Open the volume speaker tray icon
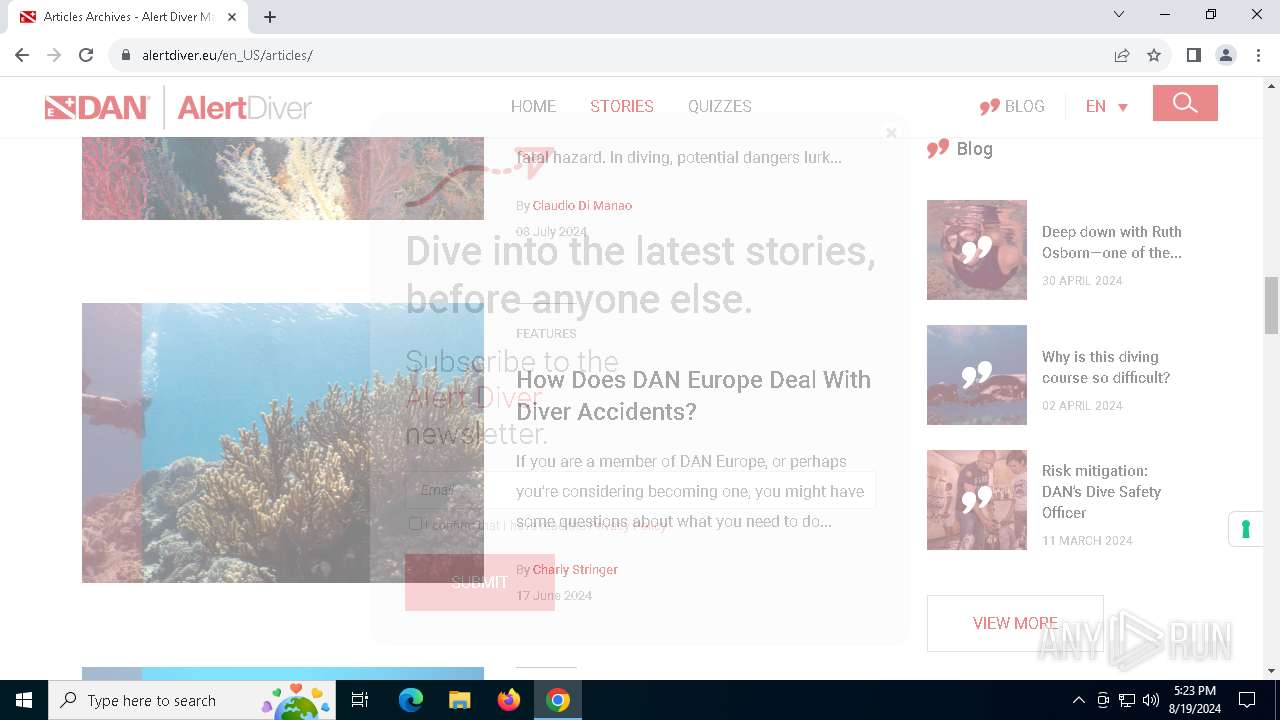 [1151, 700]
